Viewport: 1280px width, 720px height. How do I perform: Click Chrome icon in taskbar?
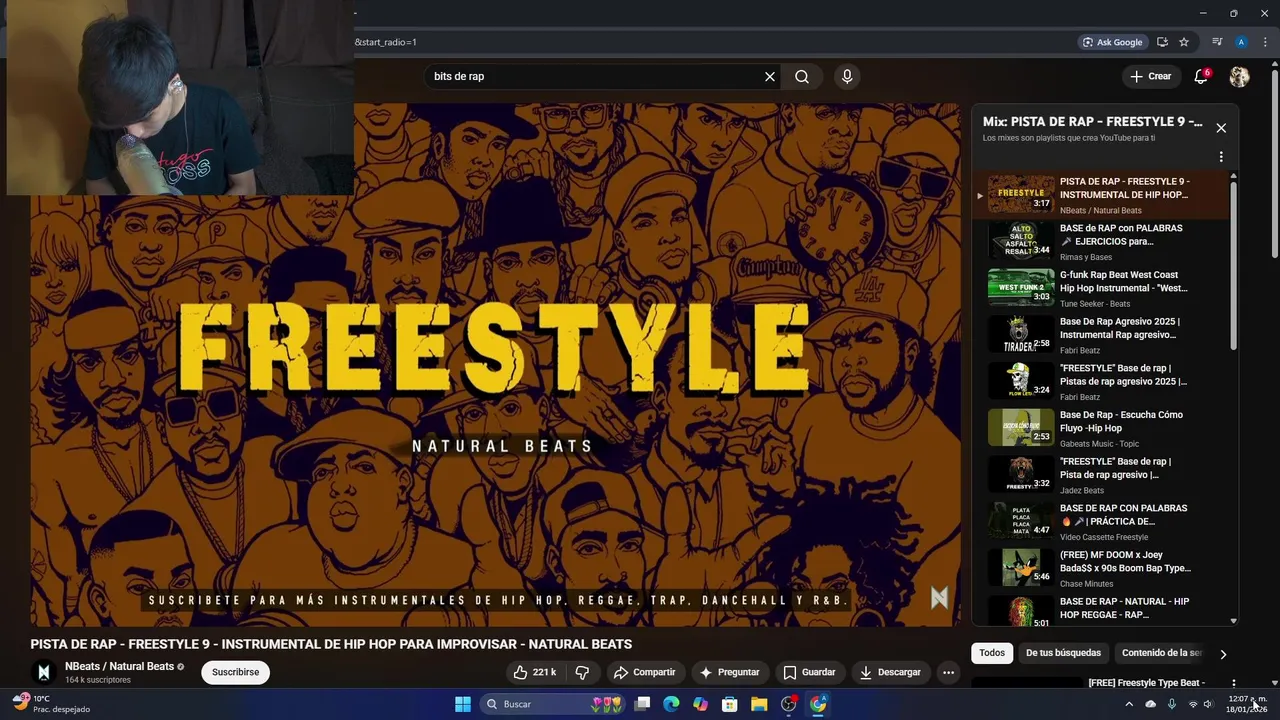(818, 704)
